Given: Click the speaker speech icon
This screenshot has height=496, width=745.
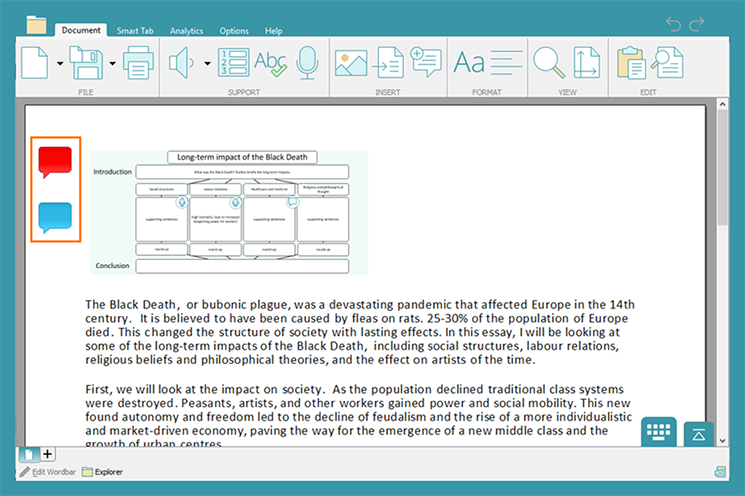Looking at the screenshot, I should point(181,62).
